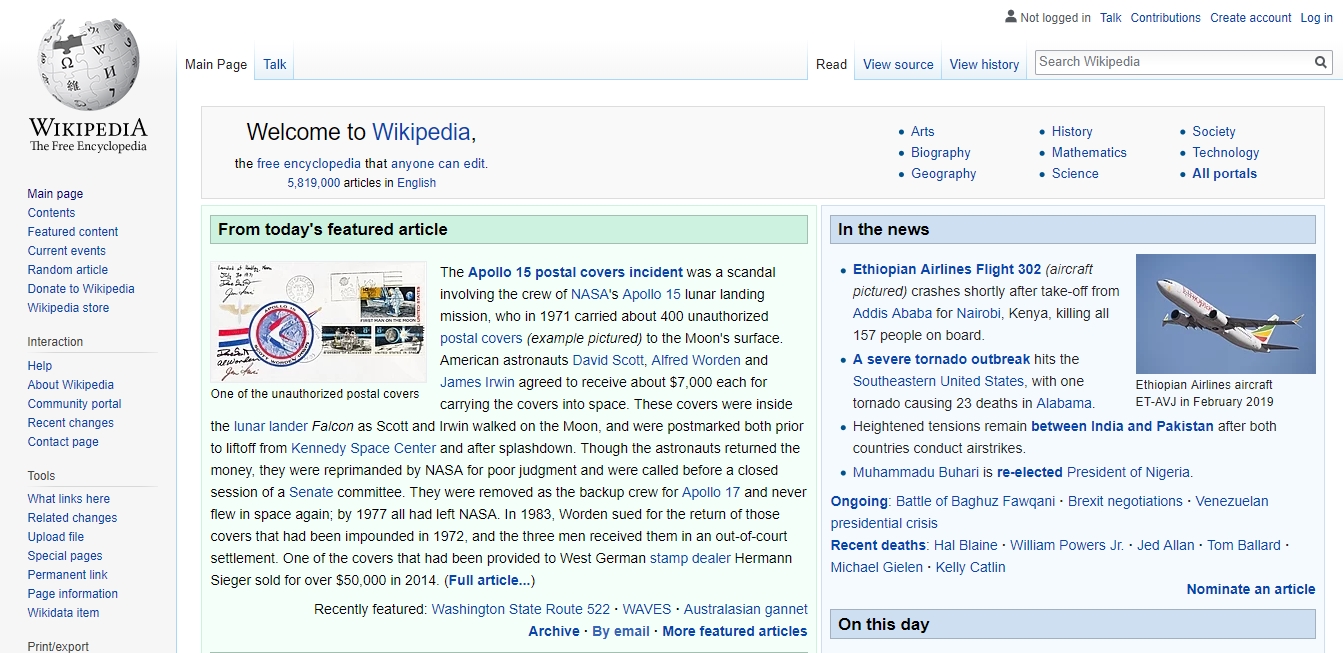Open the free encyclopedia link
Image resolution: width=1343 pixels, height=653 pixels.
click(x=309, y=164)
